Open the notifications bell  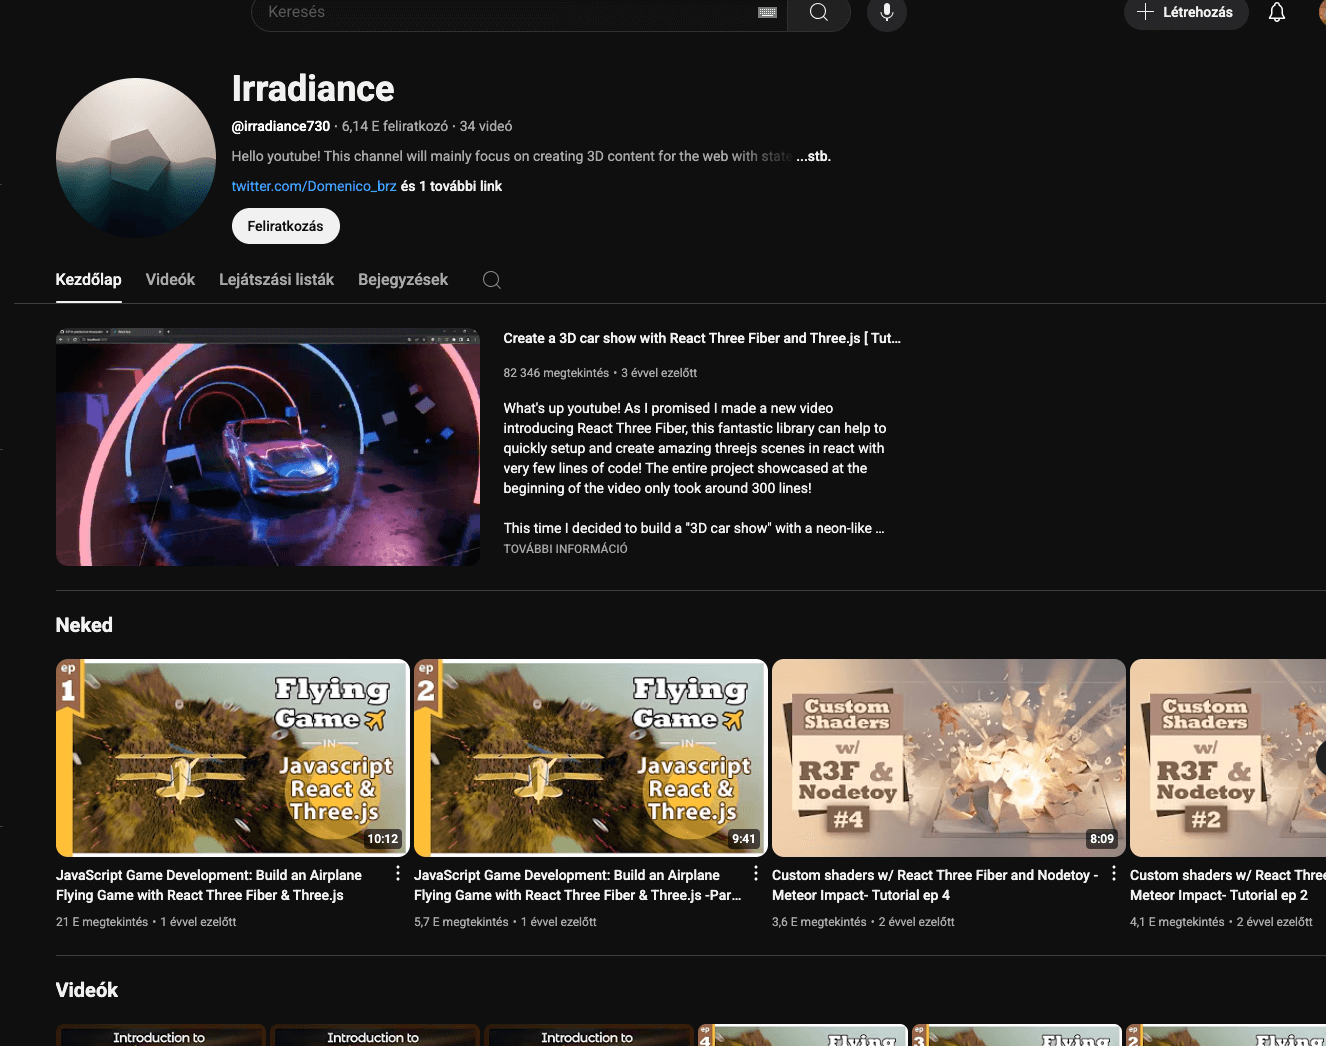(1277, 12)
